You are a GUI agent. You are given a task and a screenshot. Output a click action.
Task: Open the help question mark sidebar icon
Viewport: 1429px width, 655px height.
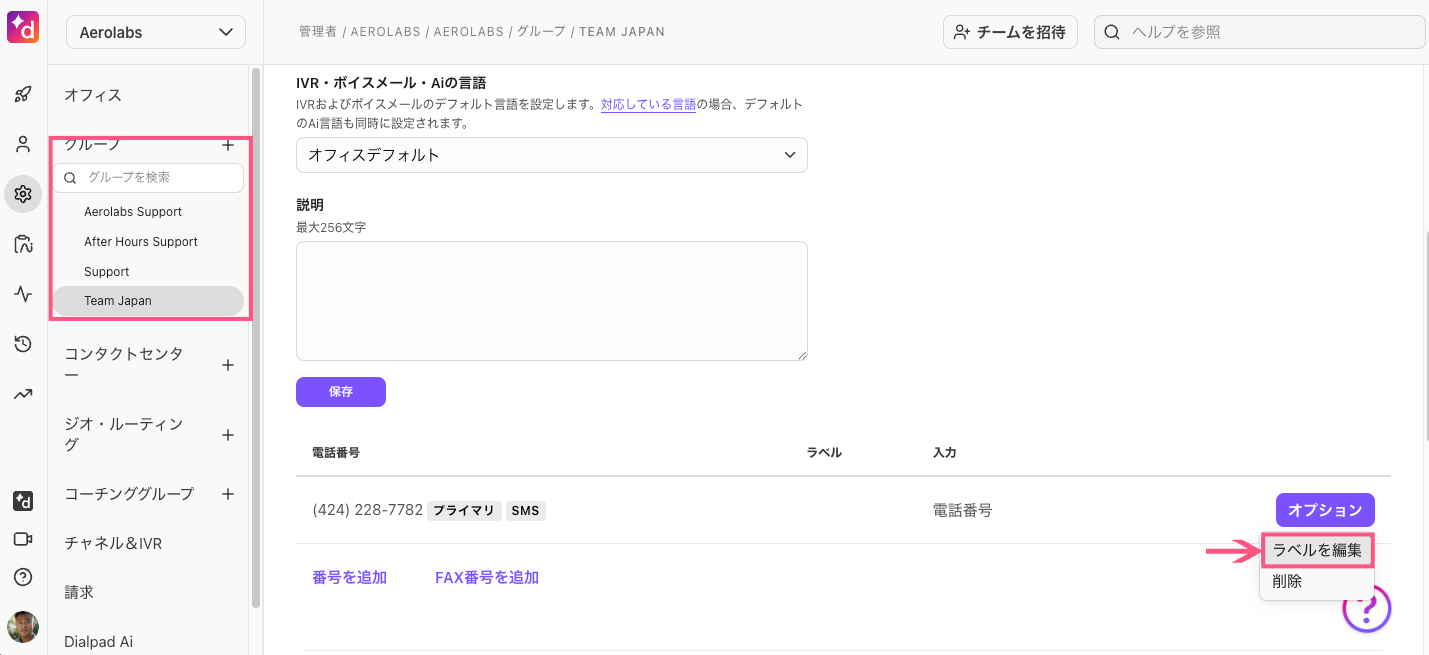coord(23,577)
